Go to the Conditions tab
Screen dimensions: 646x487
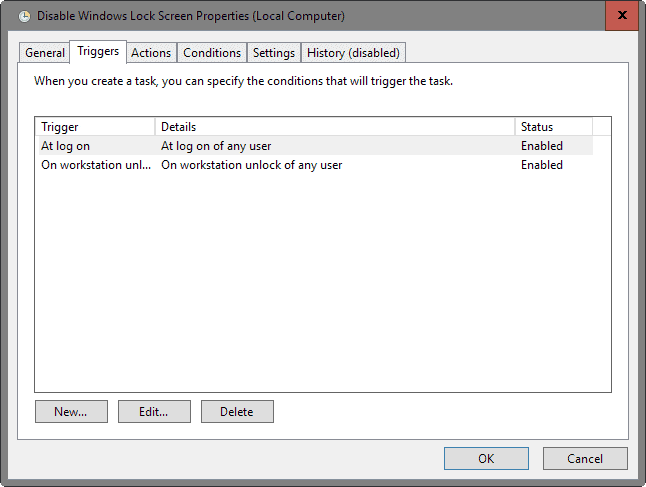tap(212, 53)
